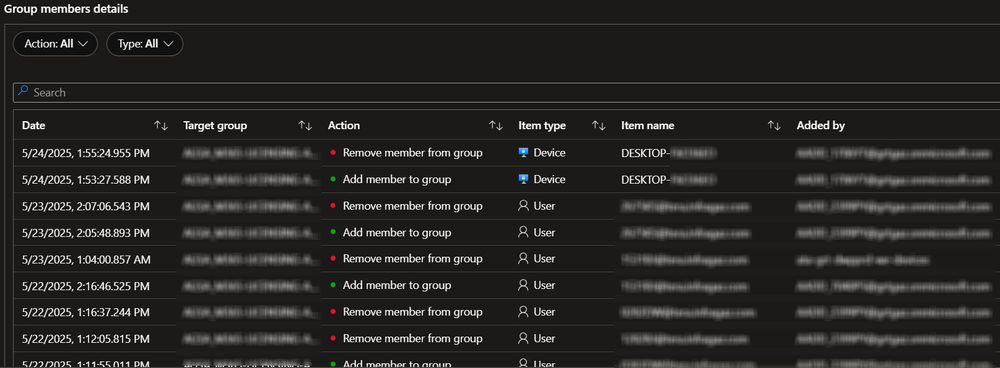Click DESKTOP item name in 1:55:24 PM row

click(669, 153)
